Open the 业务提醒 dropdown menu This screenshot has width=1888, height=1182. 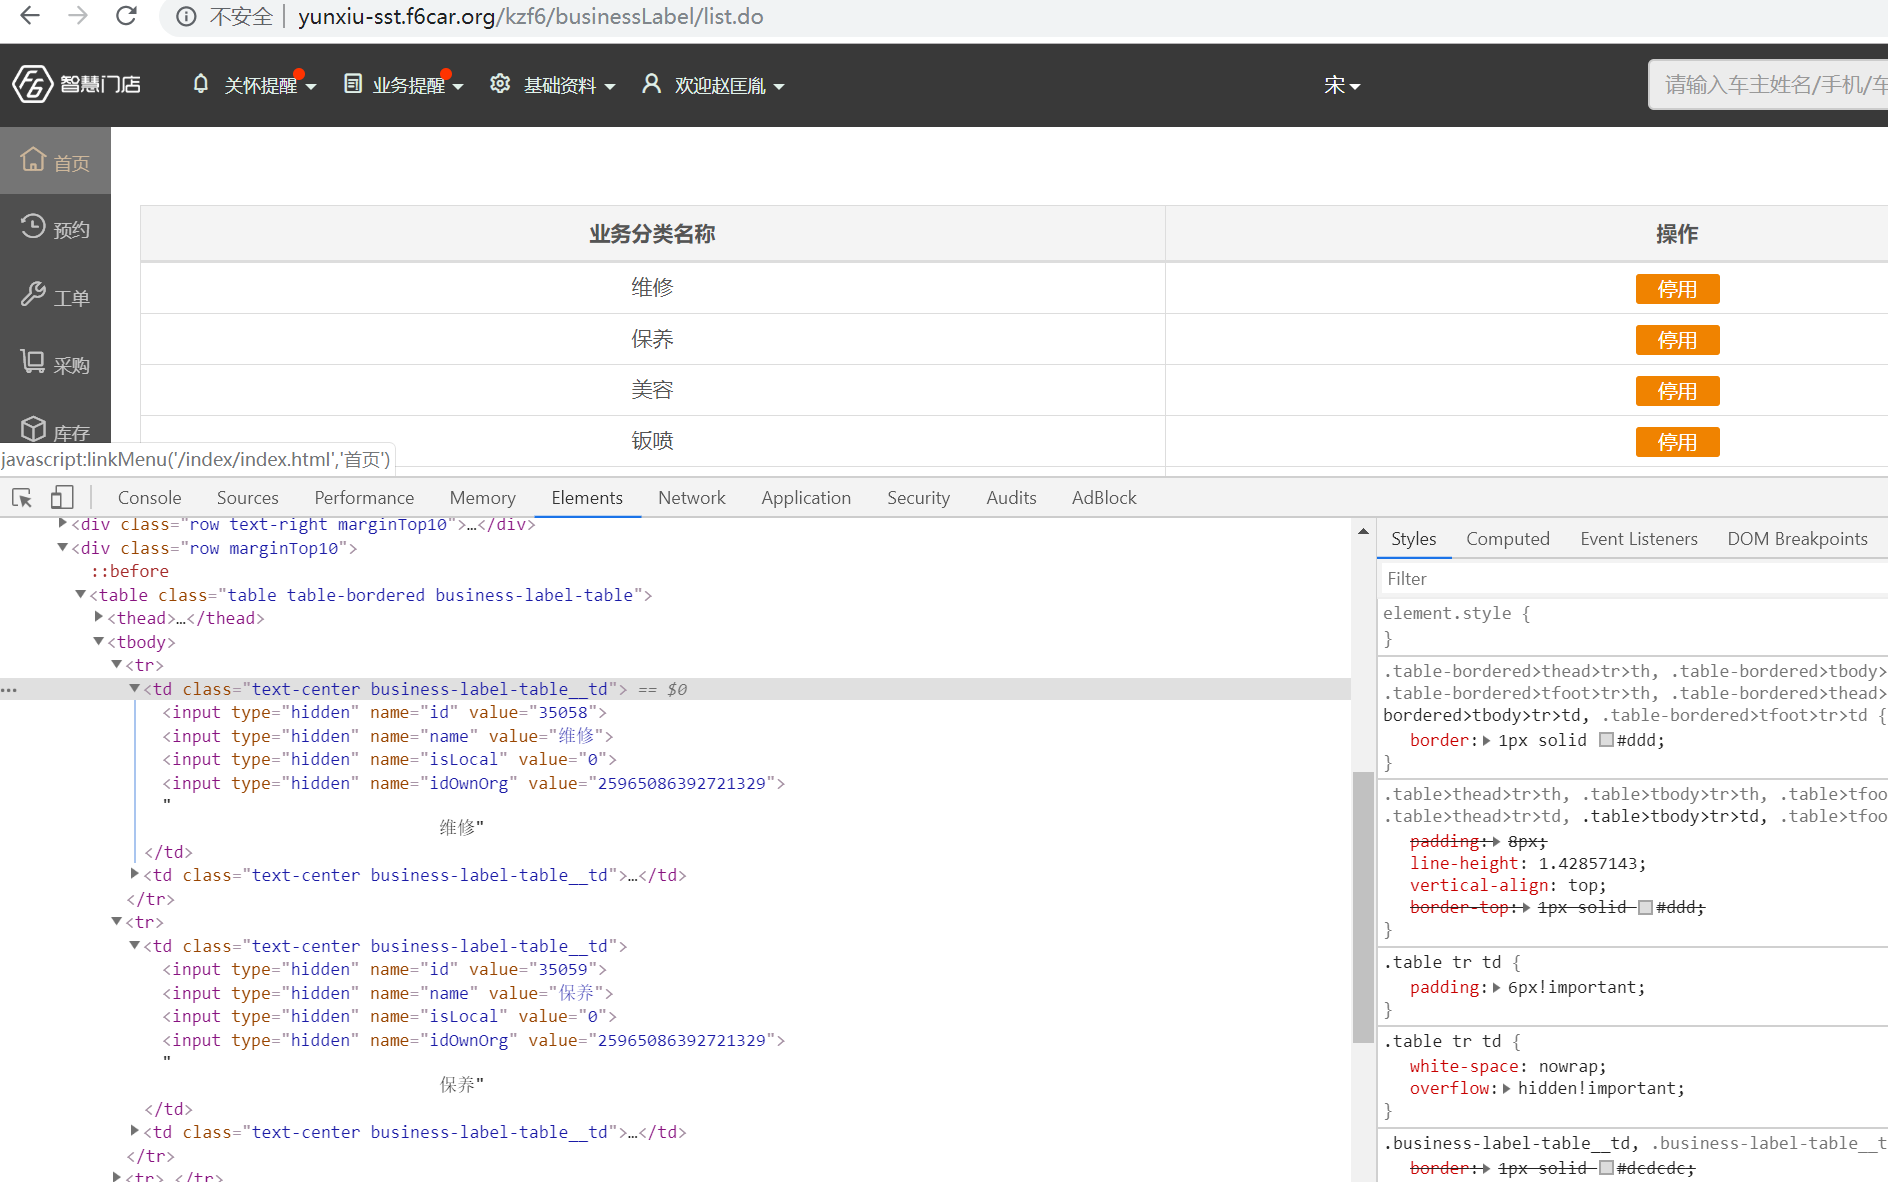[418, 86]
